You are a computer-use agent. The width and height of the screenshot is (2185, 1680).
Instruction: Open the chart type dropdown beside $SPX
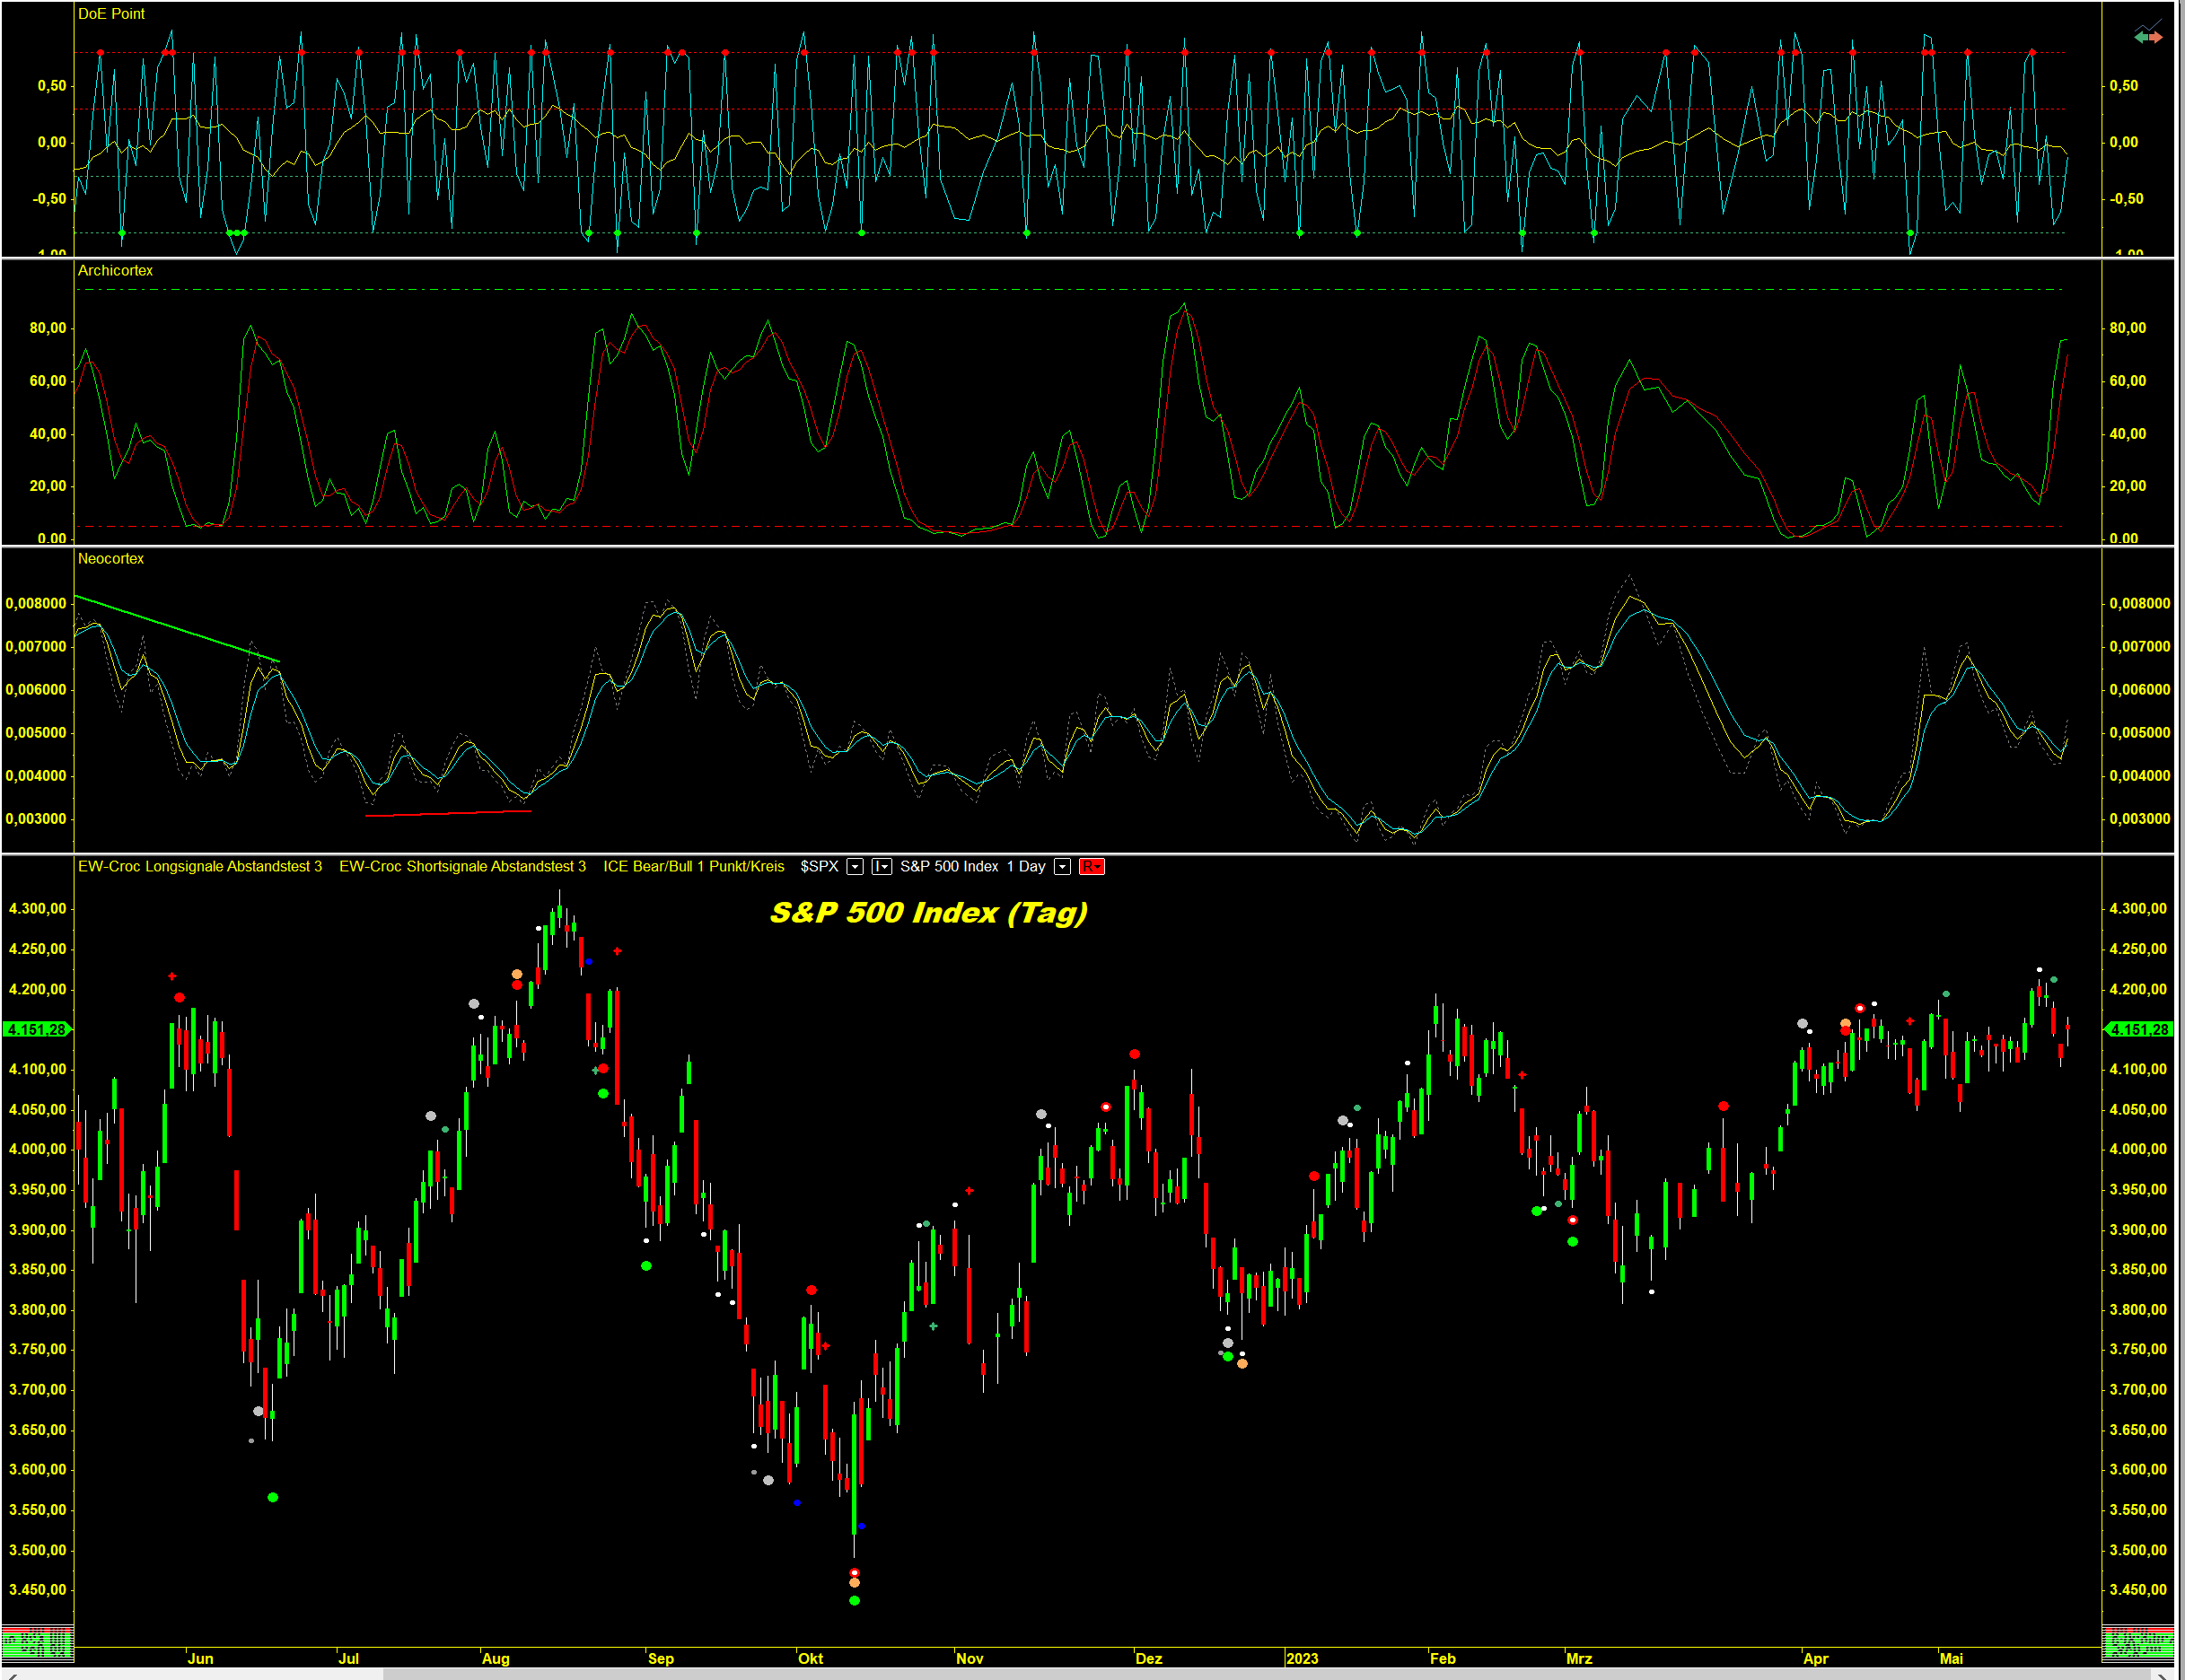881,867
